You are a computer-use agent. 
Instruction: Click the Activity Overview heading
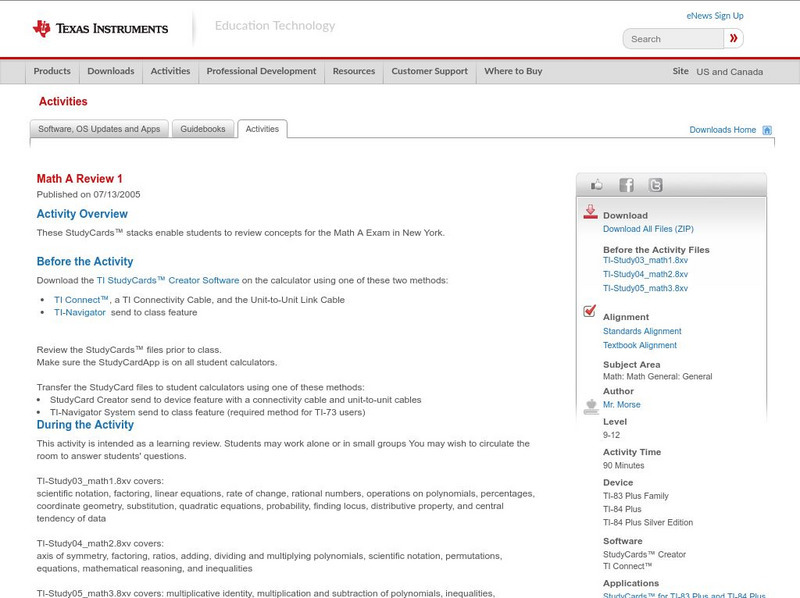tap(82, 214)
